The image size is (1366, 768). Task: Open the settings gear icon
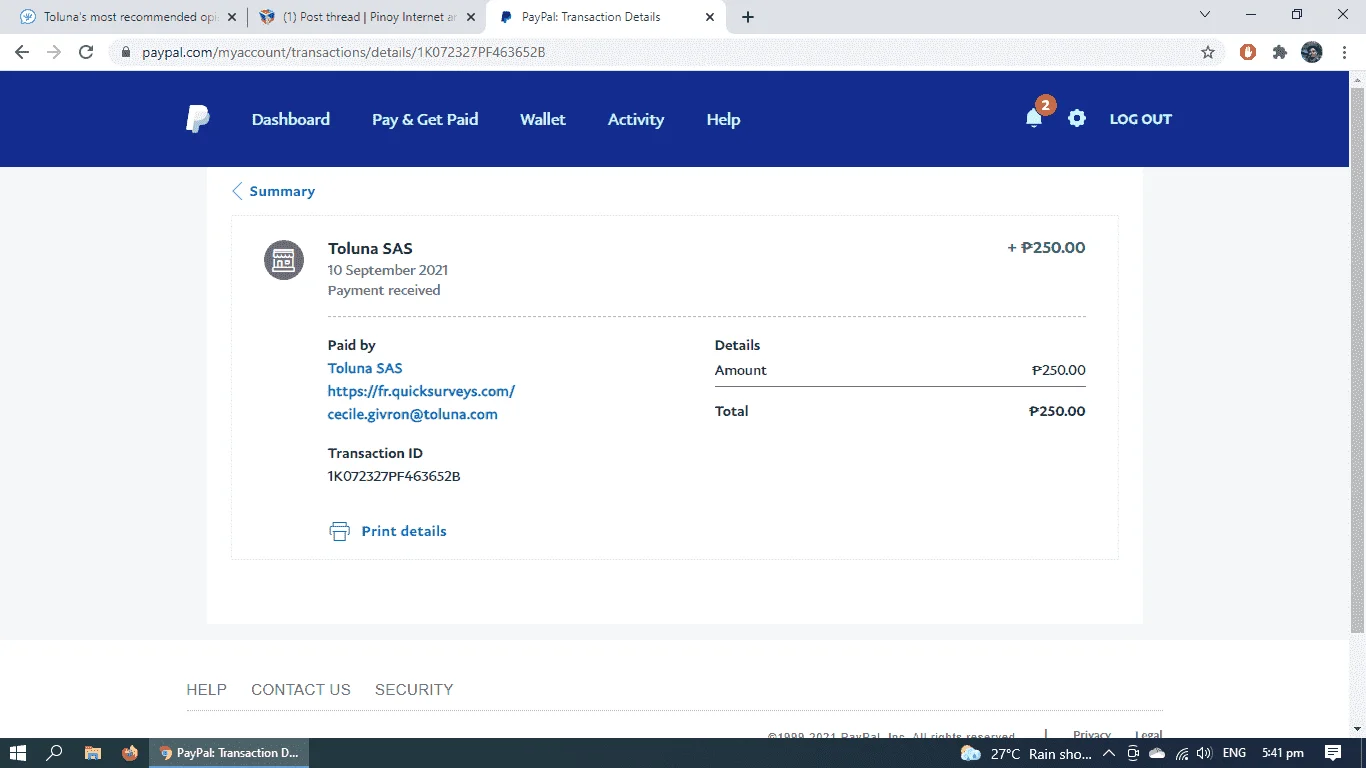click(x=1076, y=118)
